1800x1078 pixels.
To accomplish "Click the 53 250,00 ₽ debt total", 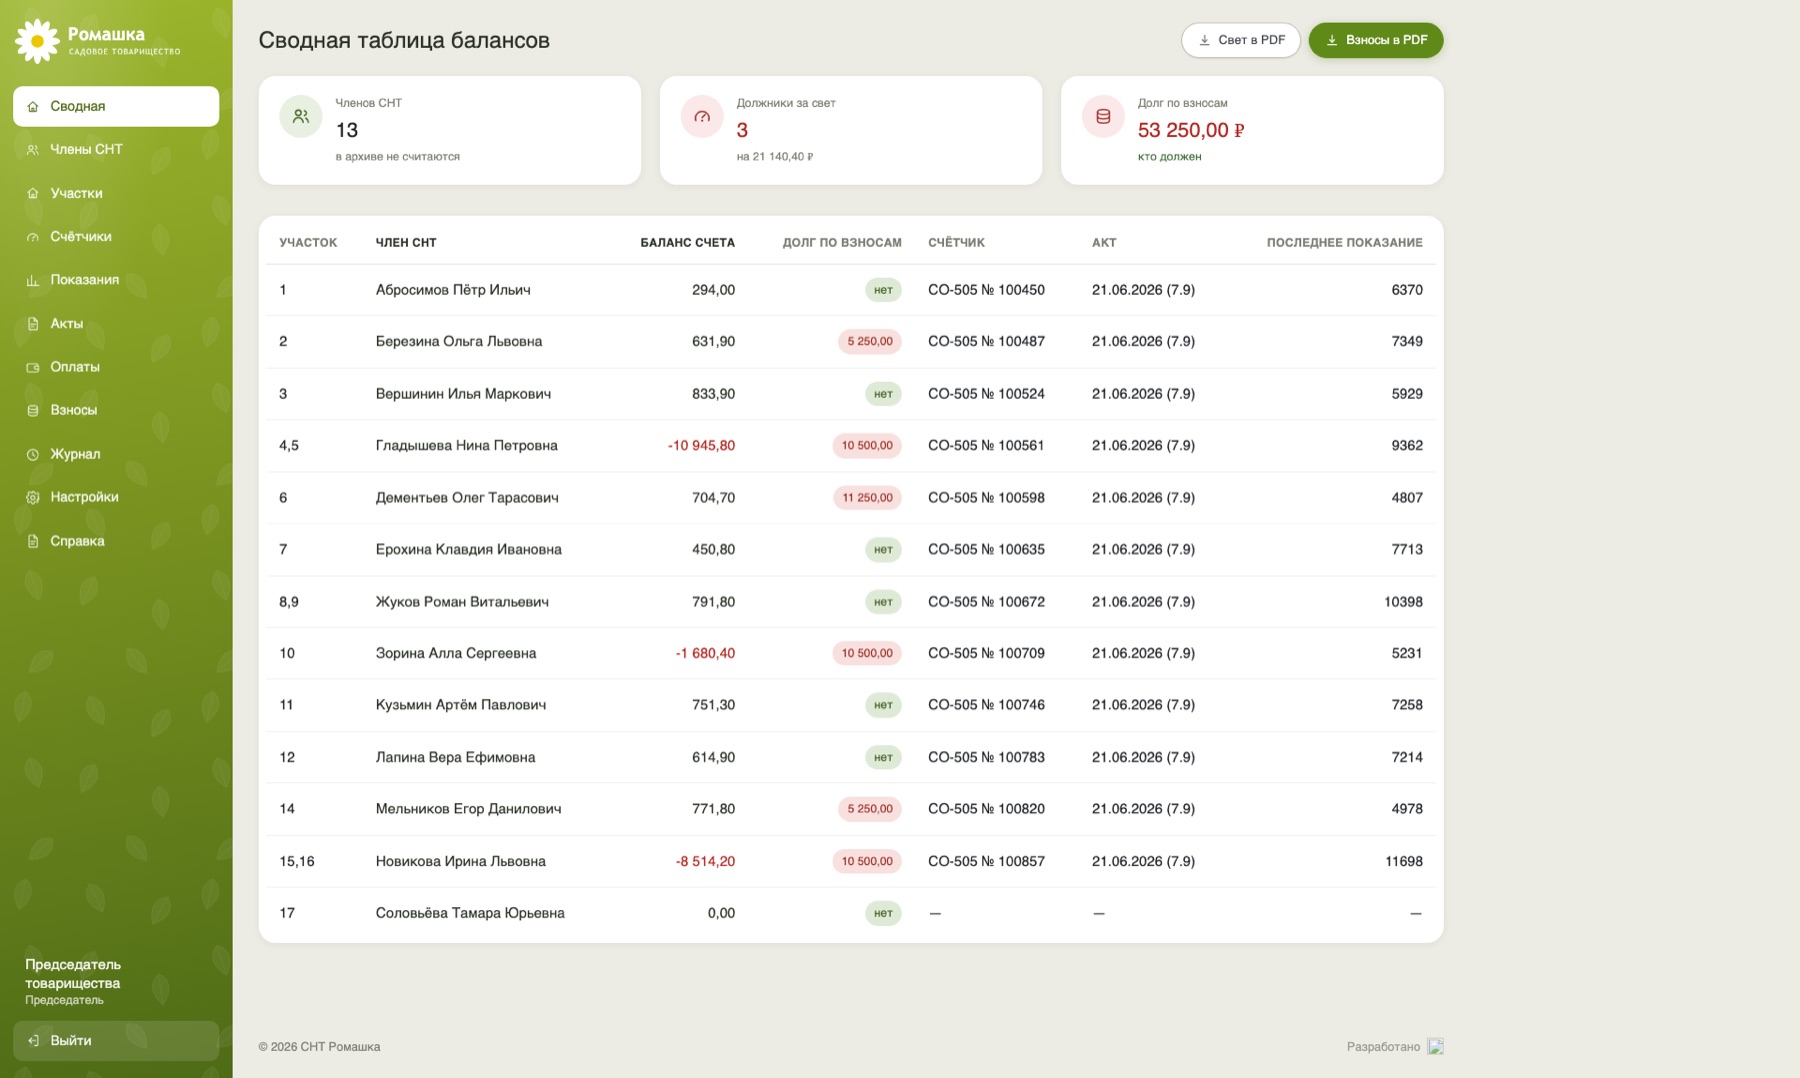I will (x=1191, y=130).
